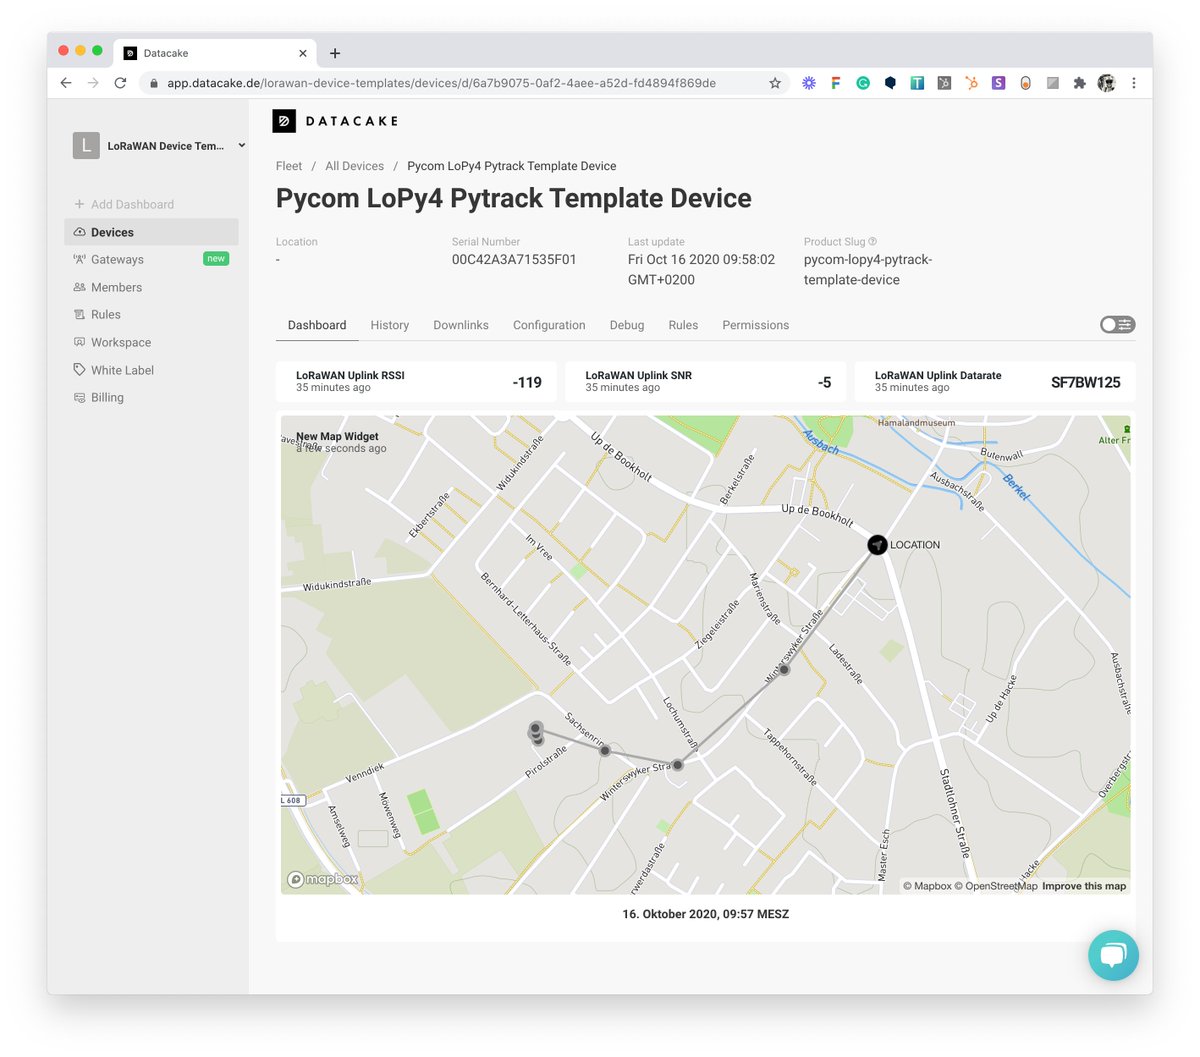Open the Chrome menu with three dots

pyautogui.click(x=1134, y=83)
